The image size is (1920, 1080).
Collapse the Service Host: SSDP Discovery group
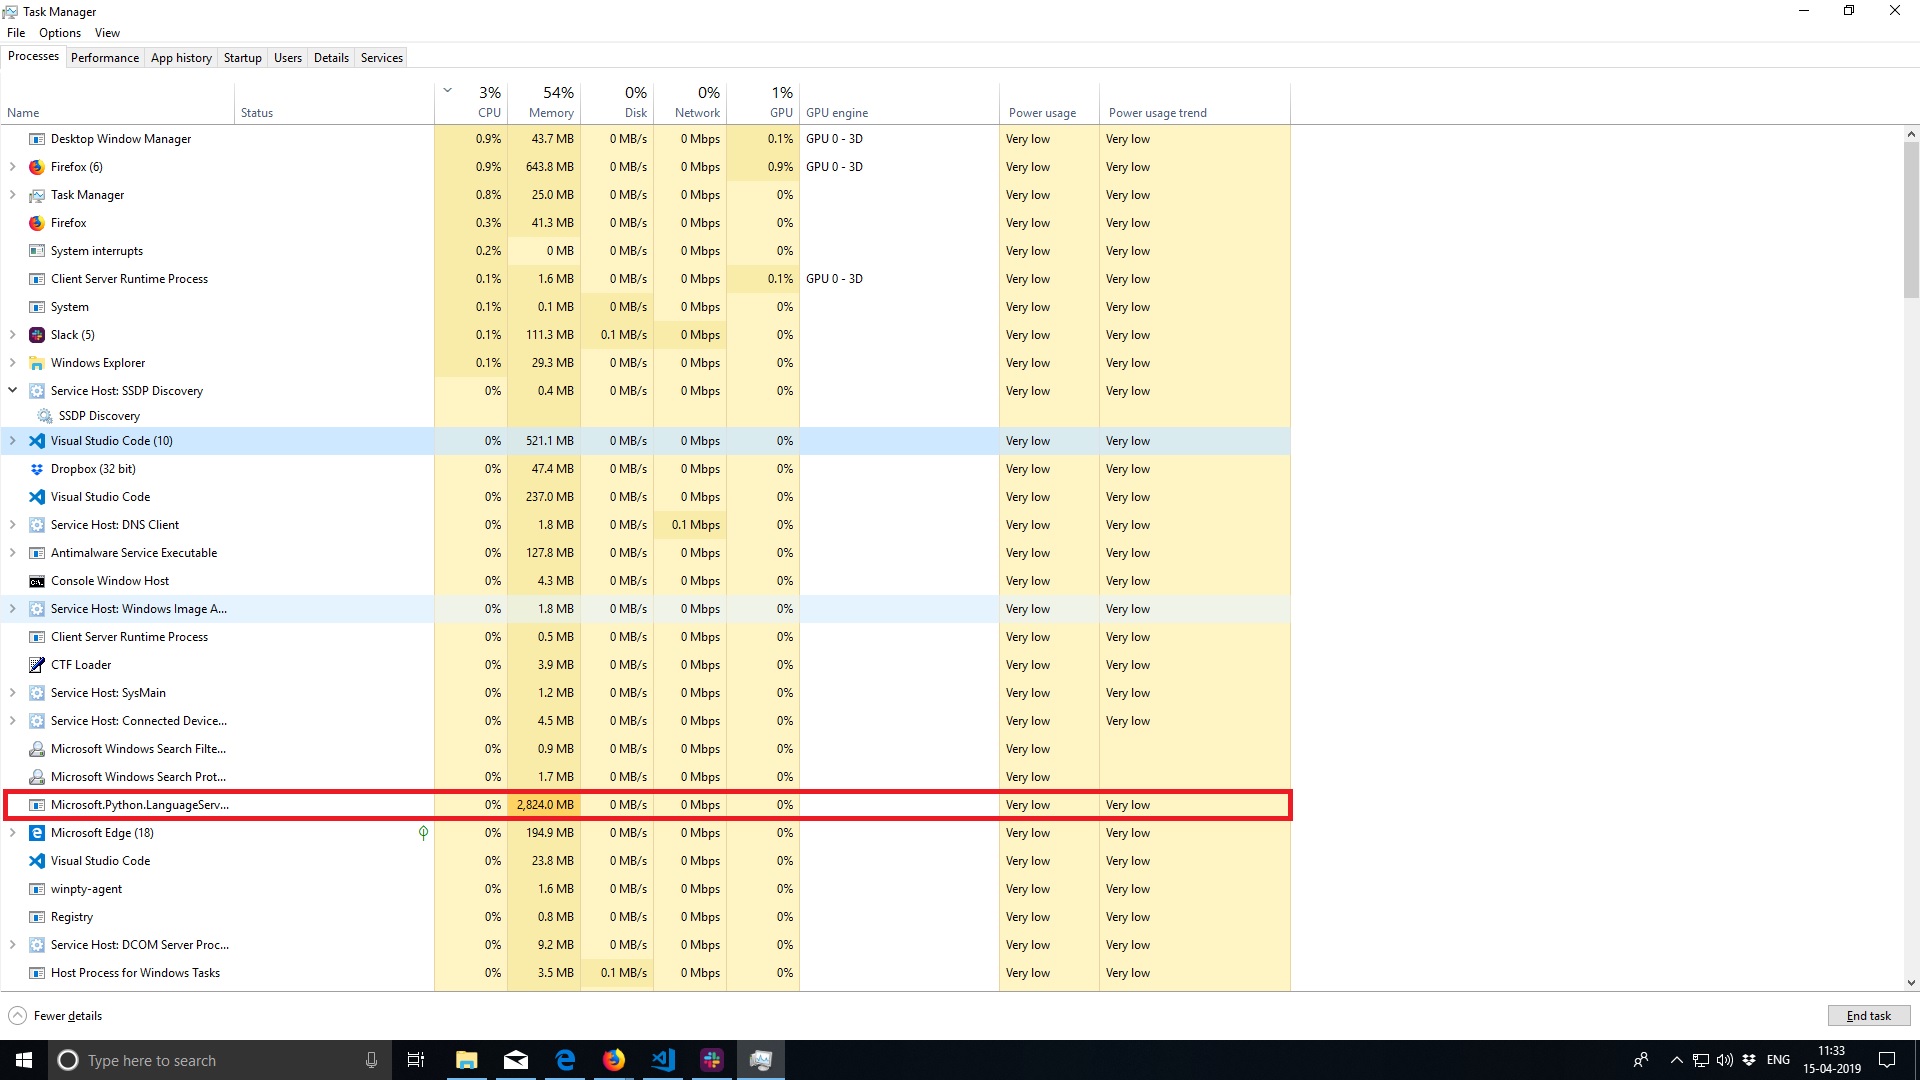tap(12, 390)
